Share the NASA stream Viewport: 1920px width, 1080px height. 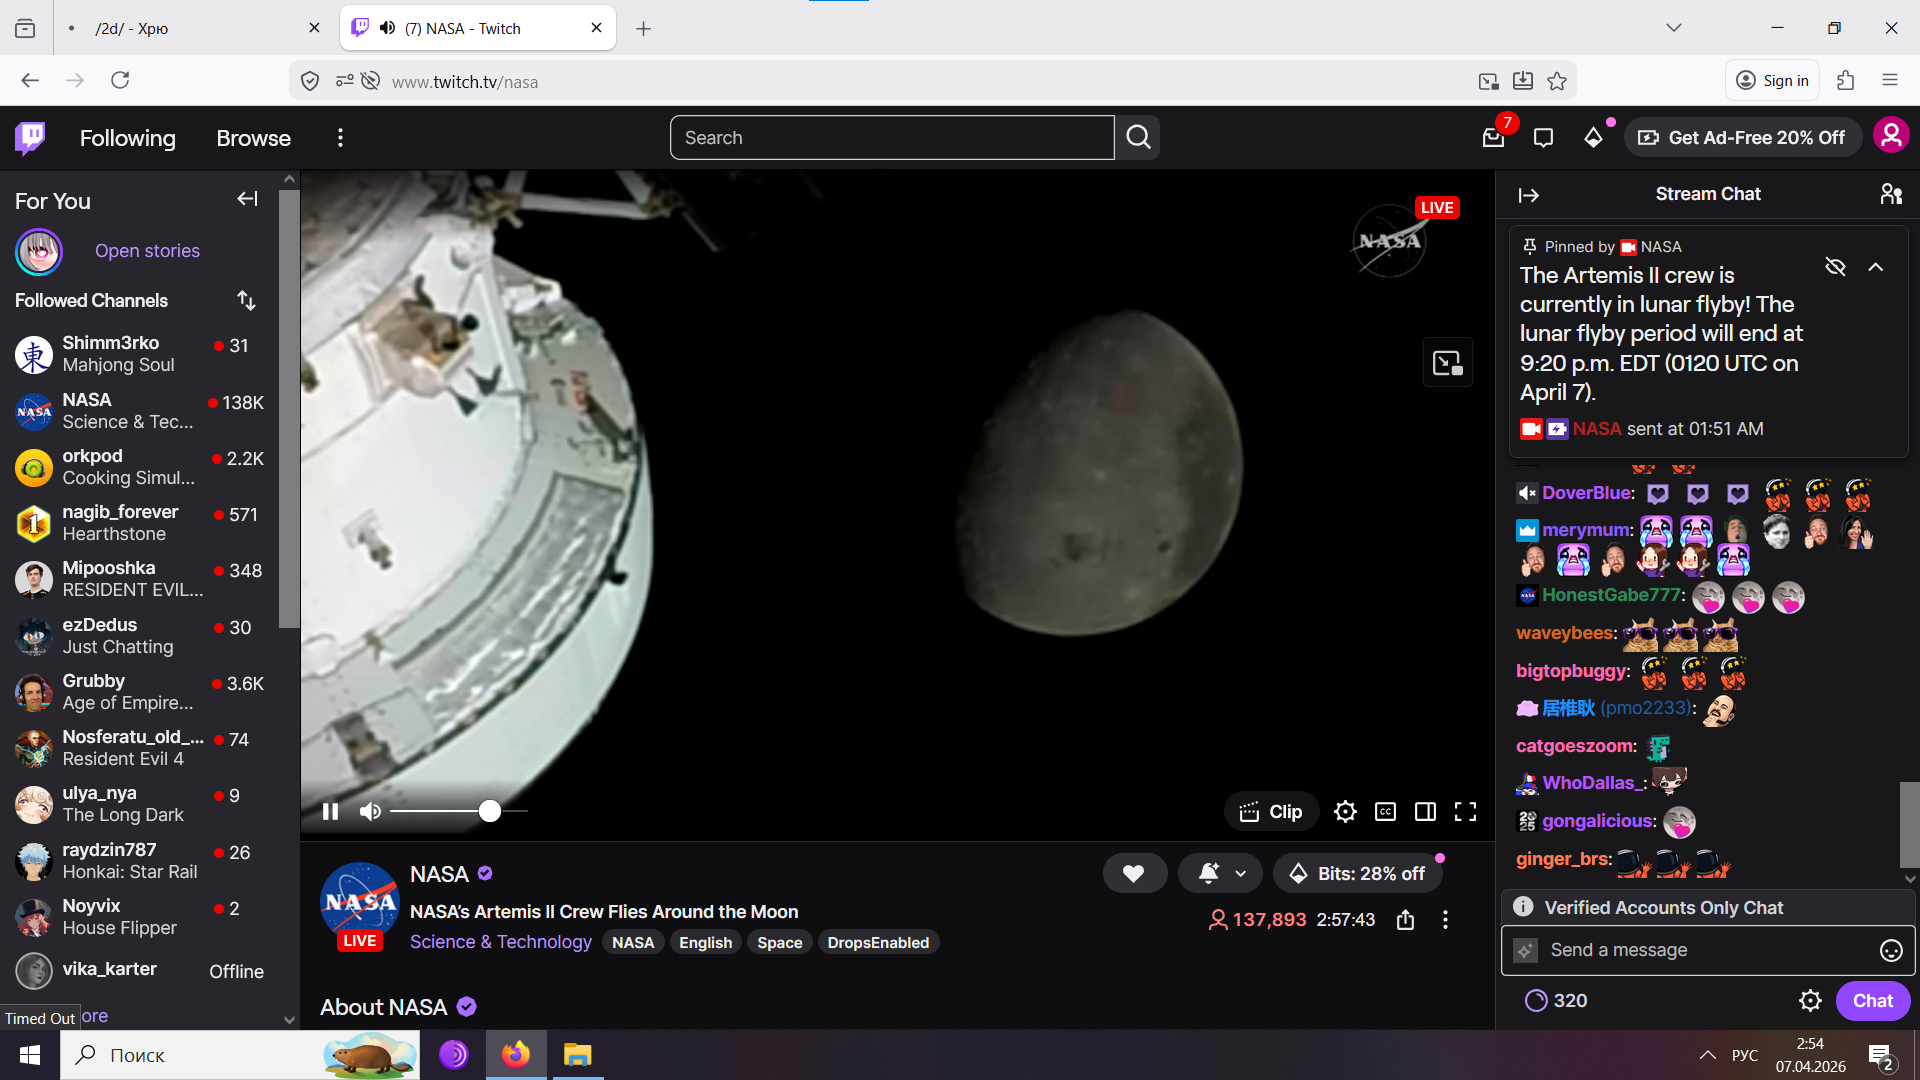tap(1405, 920)
